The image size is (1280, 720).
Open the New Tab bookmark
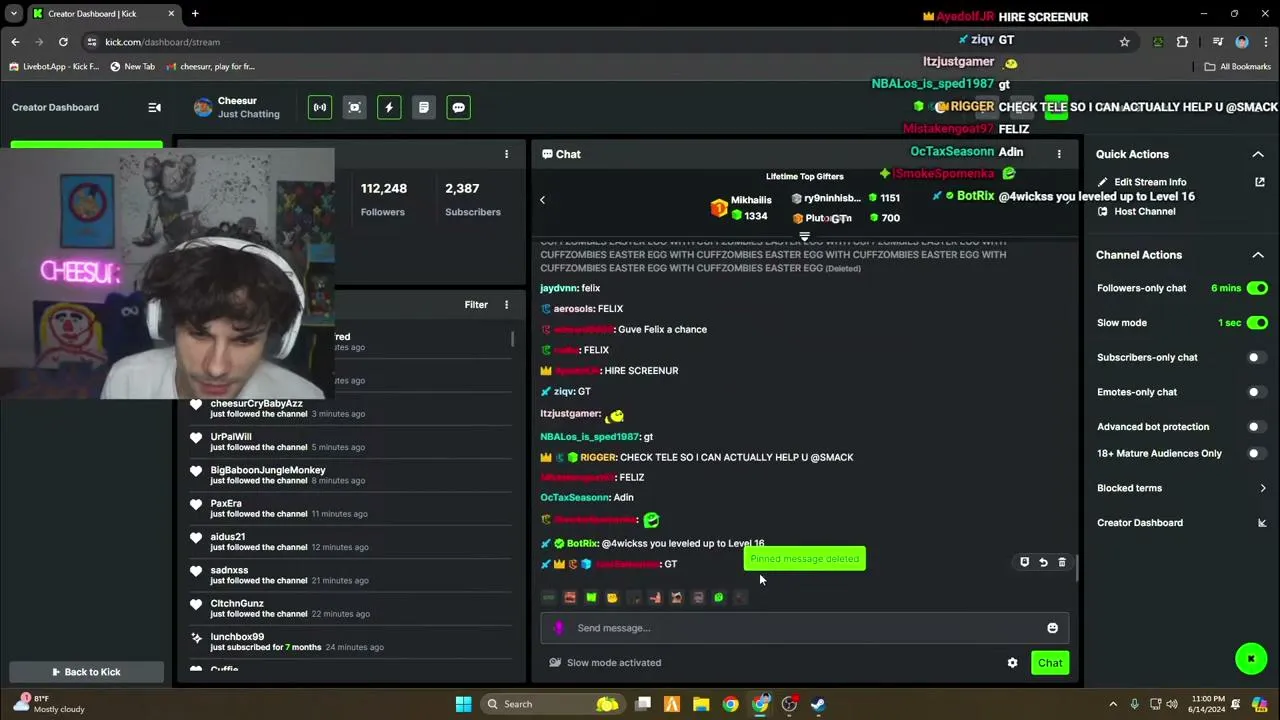coord(132,67)
